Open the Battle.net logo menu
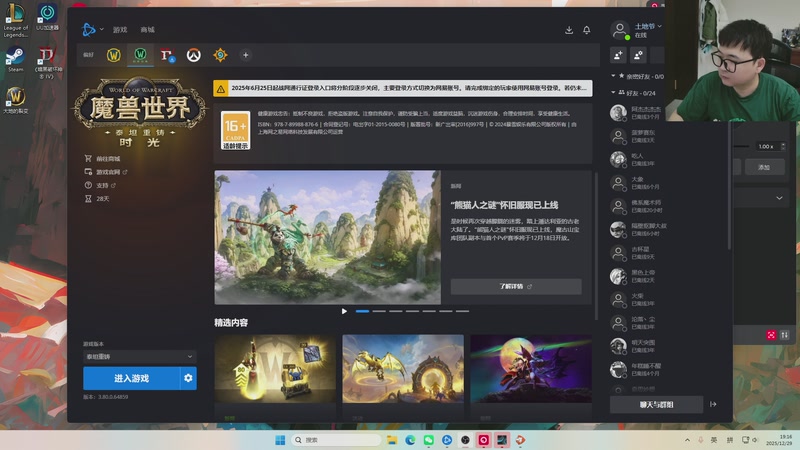 tap(89, 30)
